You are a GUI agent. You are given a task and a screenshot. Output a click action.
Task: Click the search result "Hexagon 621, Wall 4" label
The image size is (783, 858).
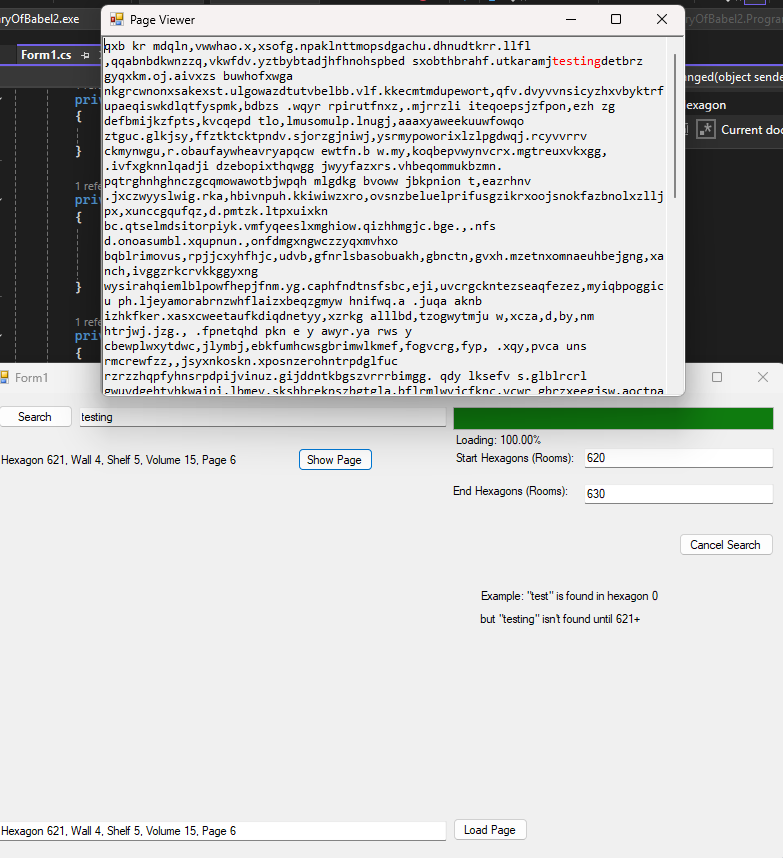[x=118, y=460]
